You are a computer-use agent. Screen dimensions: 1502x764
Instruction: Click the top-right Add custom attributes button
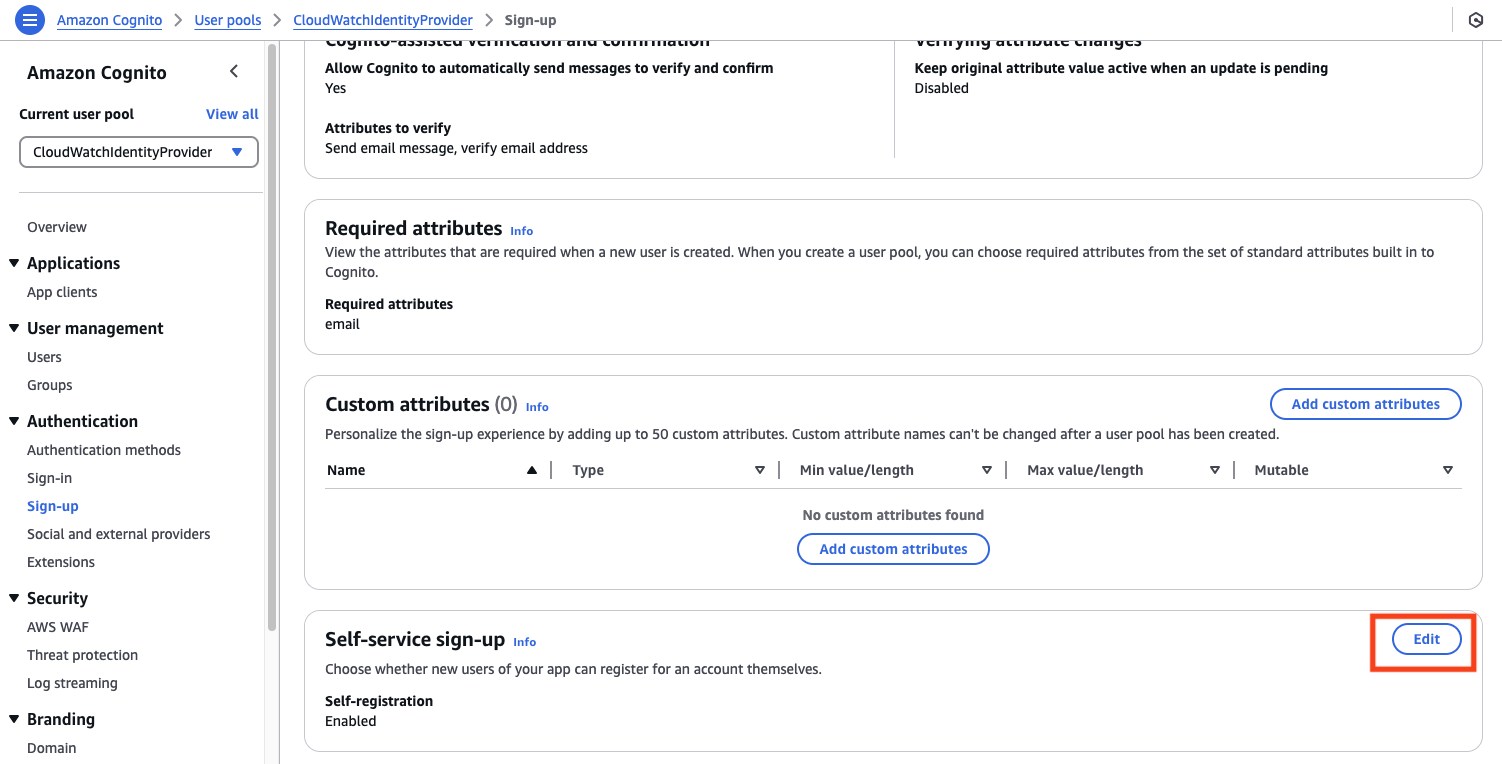pyautogui.click(x=1365, y=404)
